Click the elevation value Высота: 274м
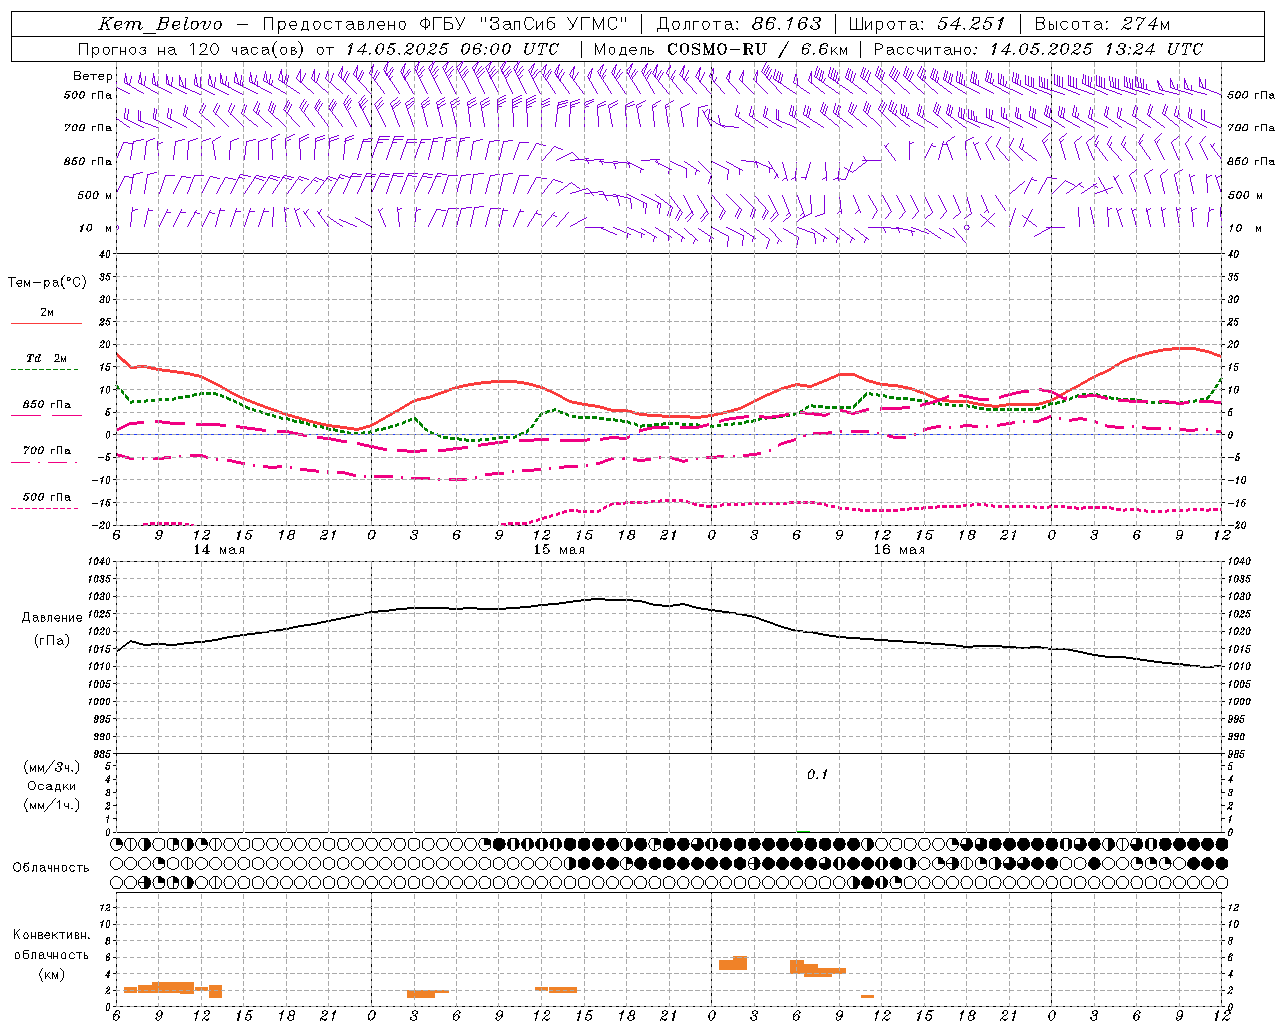1280x1024 pixels. pos(1102,24)
